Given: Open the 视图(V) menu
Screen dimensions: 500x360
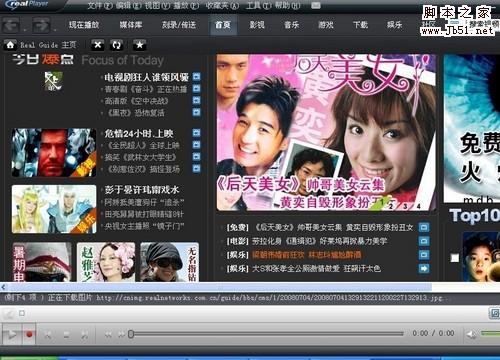Looking at the screenshot, I should click(157, 6).
